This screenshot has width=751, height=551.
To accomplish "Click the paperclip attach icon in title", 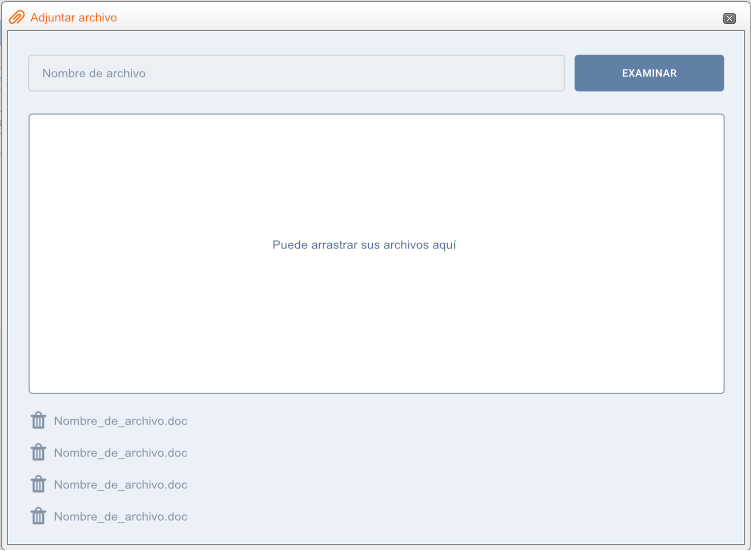I will pos(17,17).
